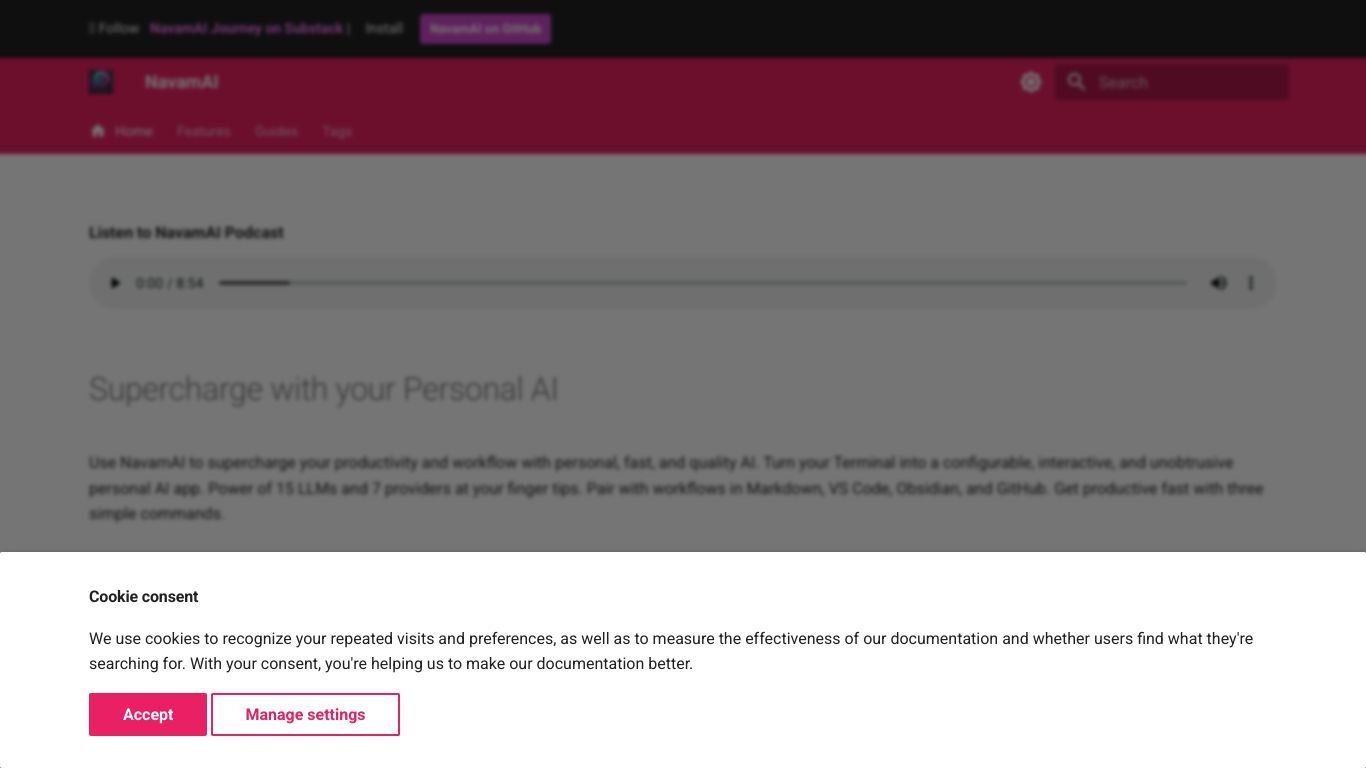Play the NavamAI podcast audio
The image size is (1366, 768).
pos(114,283)
